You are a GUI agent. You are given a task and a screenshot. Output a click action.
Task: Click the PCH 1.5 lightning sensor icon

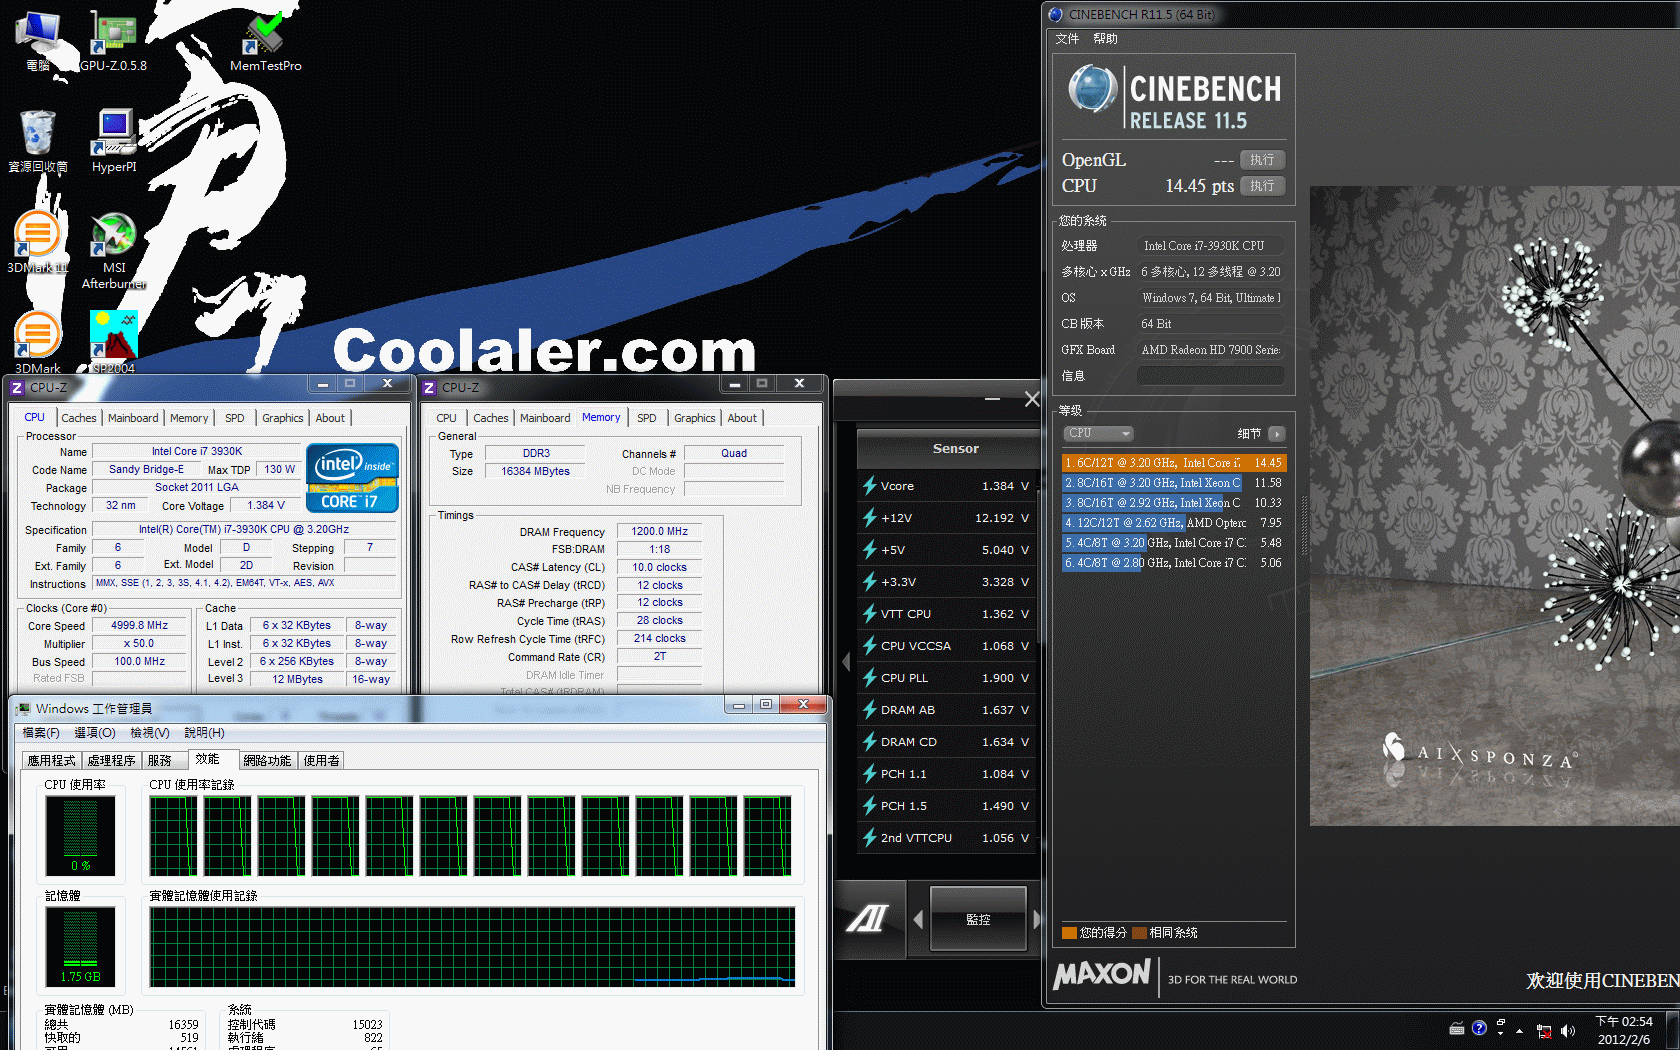click(870, 806)
